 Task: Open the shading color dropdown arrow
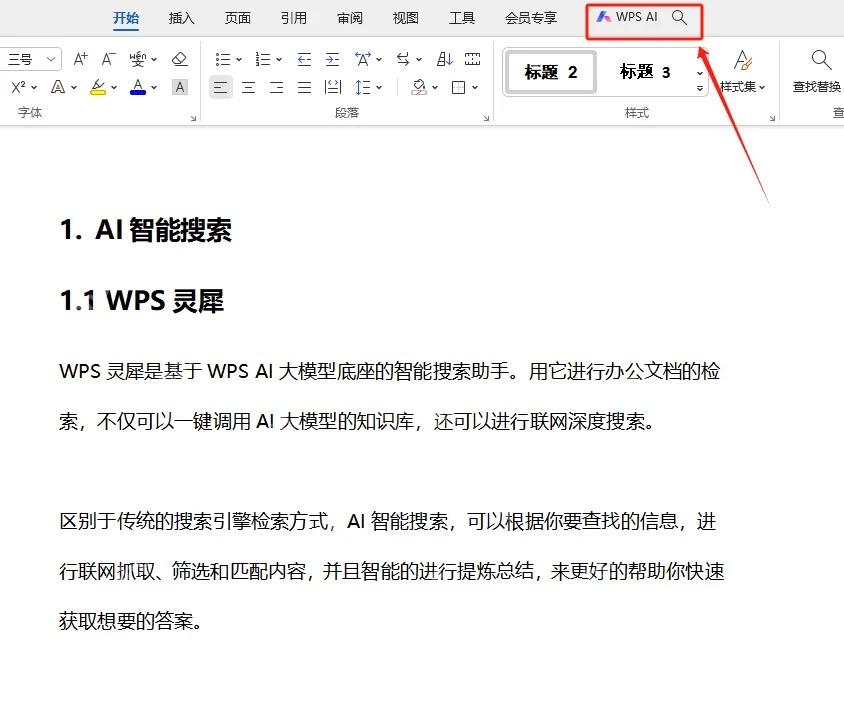click(x=435, y=87)
